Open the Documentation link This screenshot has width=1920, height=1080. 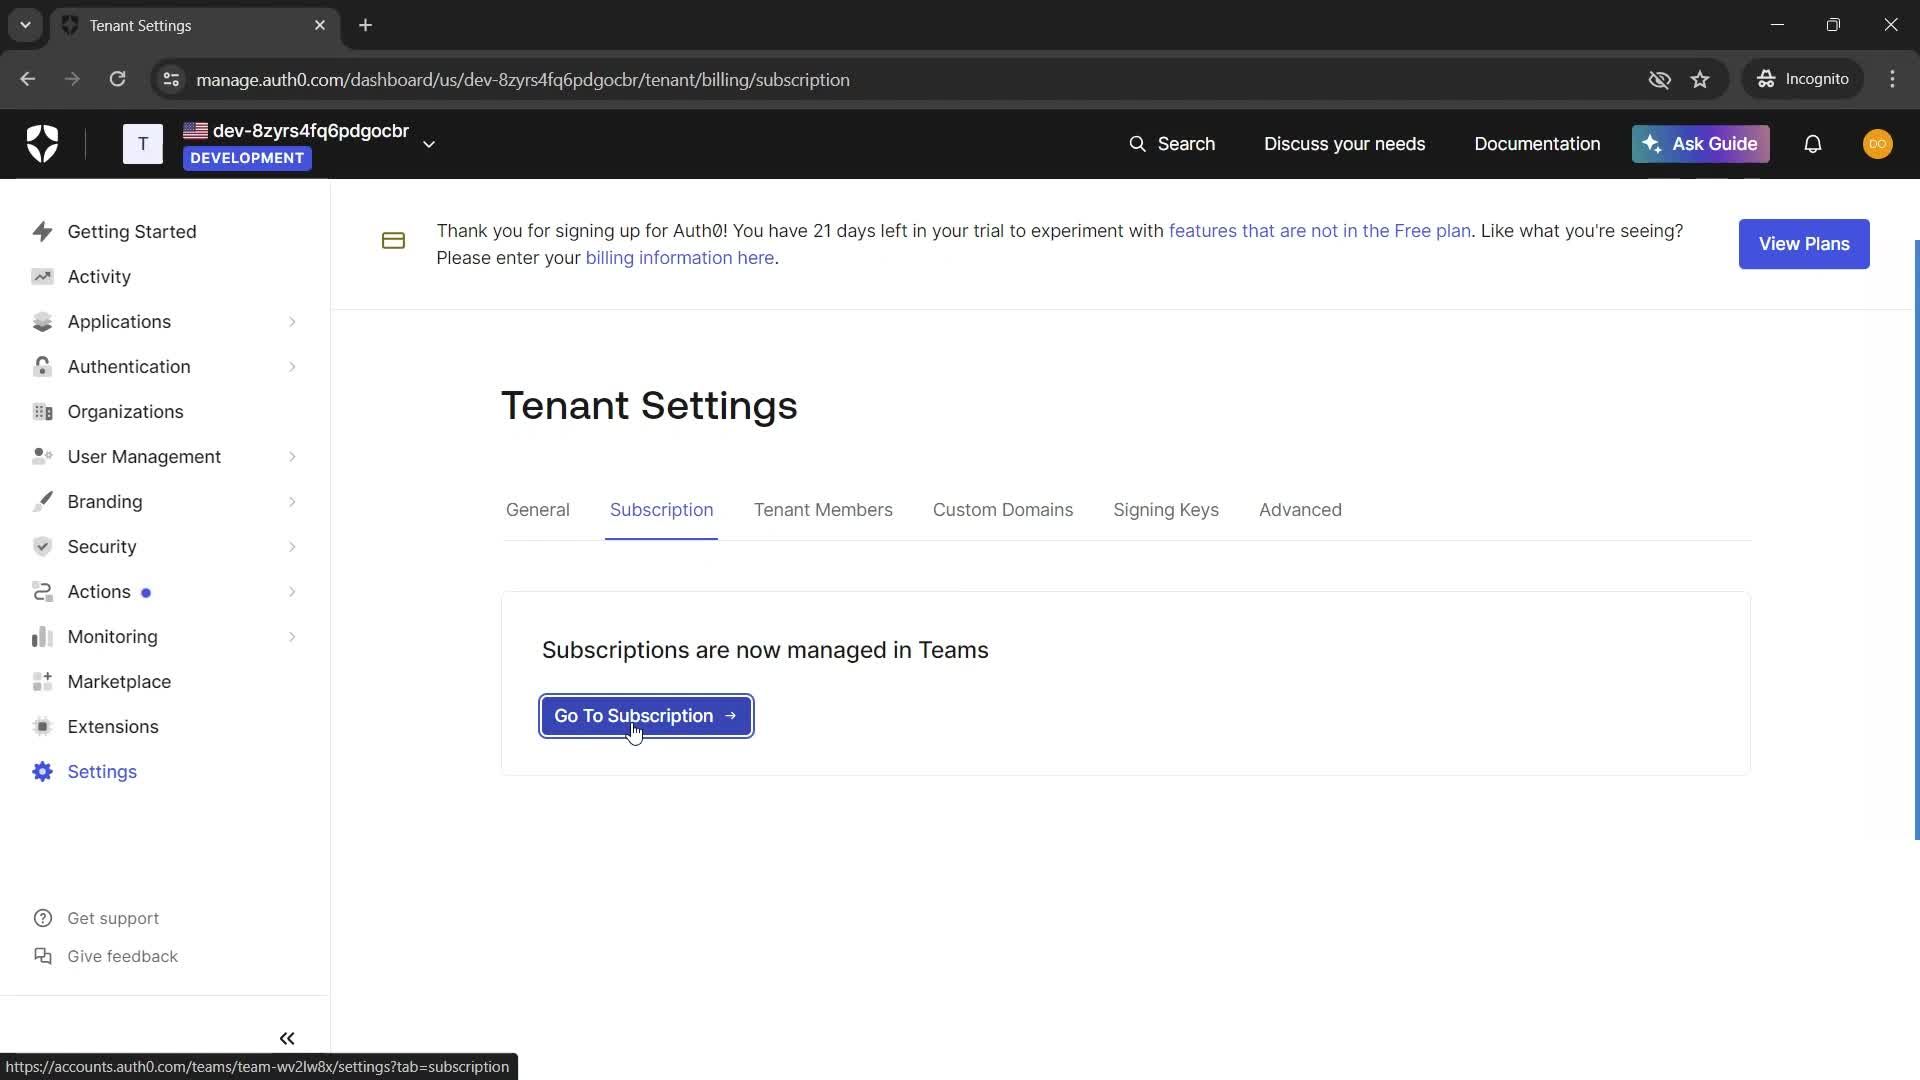1536,144
